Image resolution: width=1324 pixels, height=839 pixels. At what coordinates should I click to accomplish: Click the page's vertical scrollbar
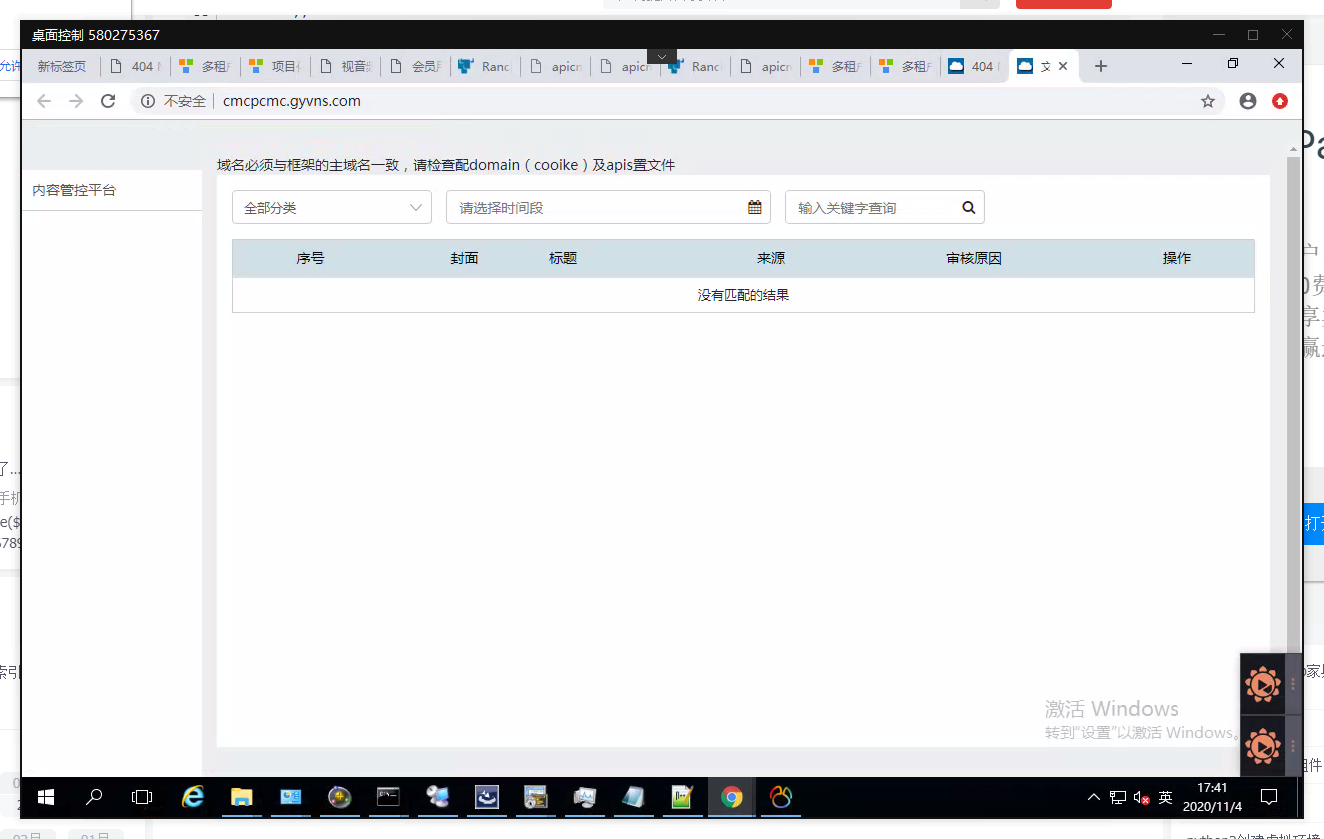1293,400
